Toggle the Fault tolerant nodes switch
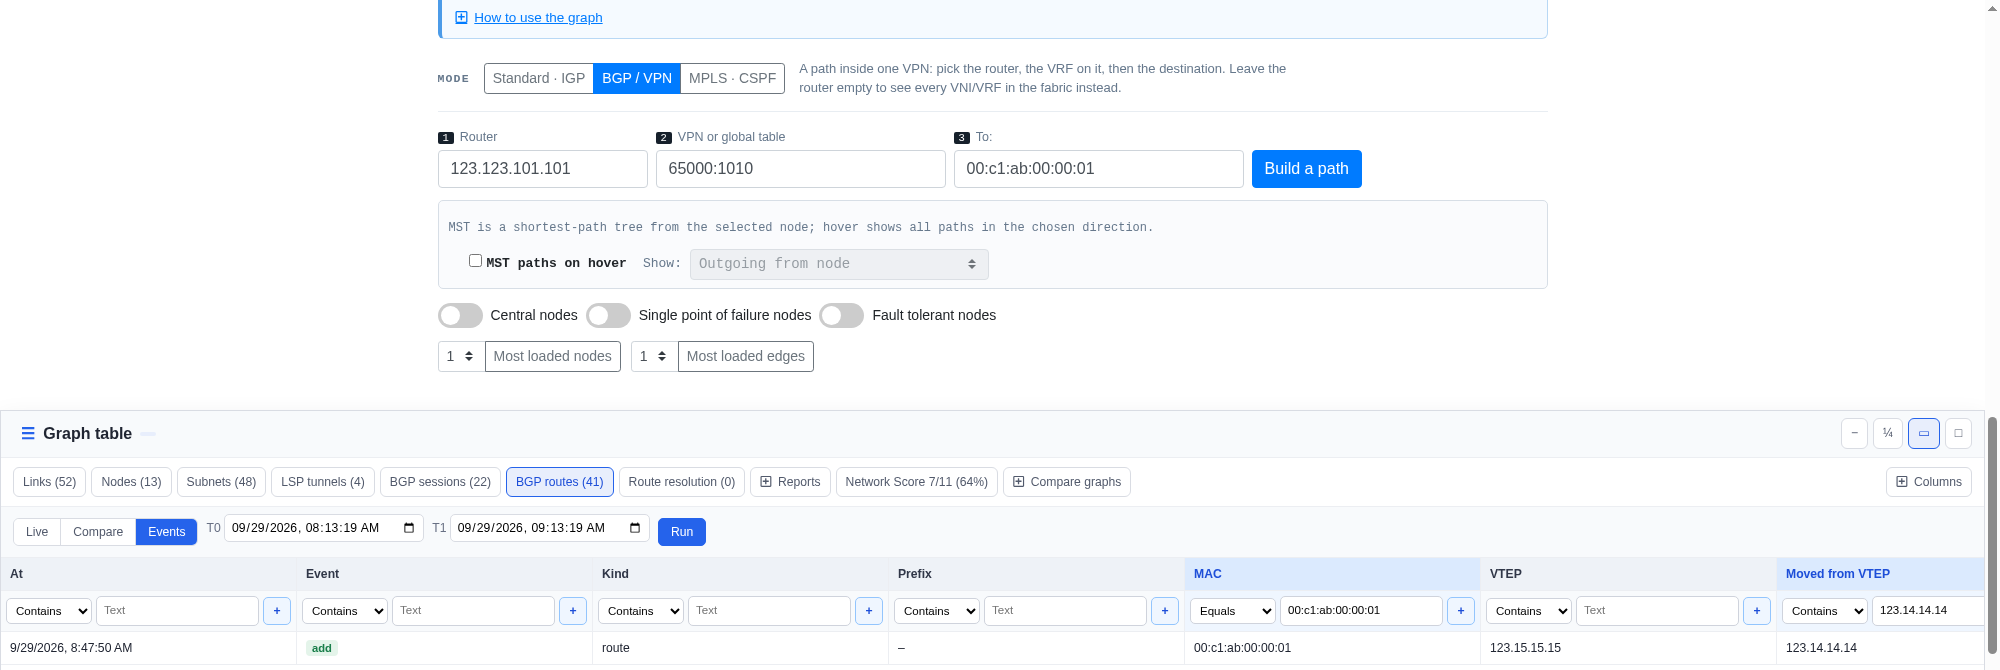The height and width of the screenshot is (670, 2000). pos(842,315)
